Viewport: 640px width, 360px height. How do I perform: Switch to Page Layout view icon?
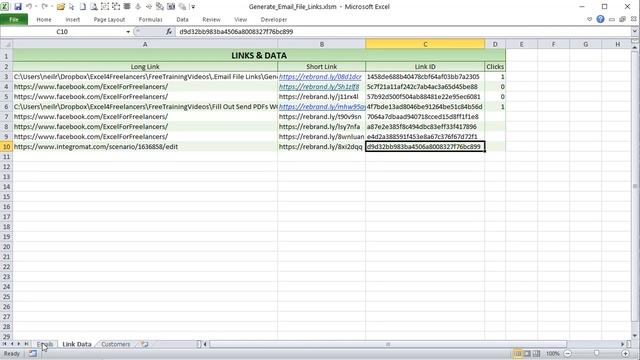click(x=527, y=353)
